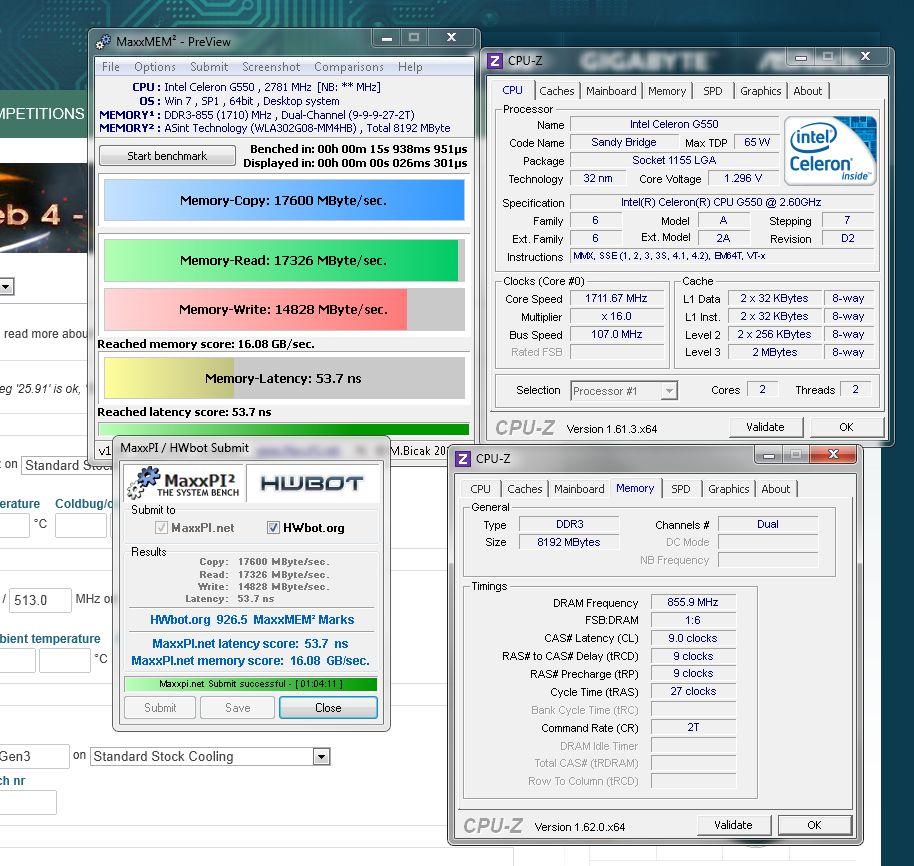Switch to Mainboard tab in upper CPU-Z
This screenshot has width=914, height=866.
611,91
